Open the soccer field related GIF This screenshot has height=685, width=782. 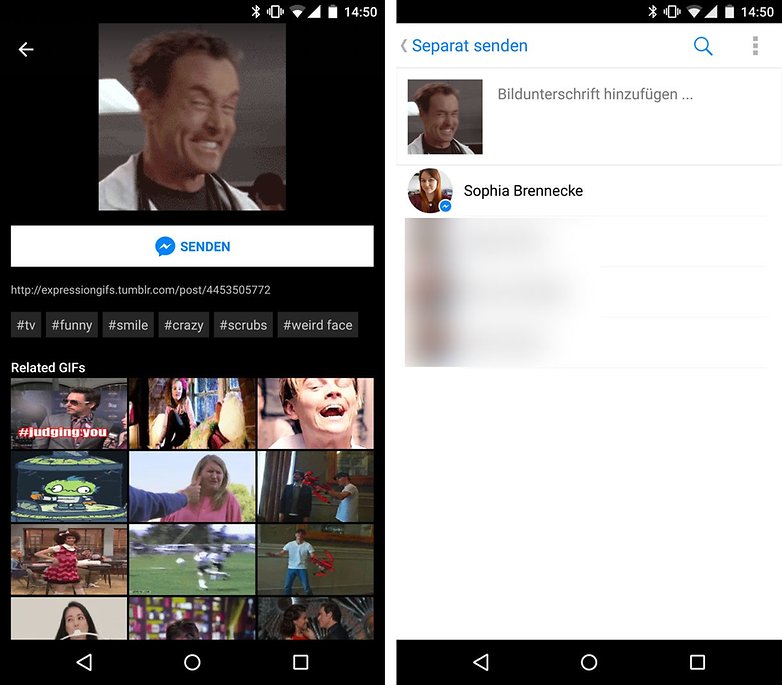(x=192, y=559)
